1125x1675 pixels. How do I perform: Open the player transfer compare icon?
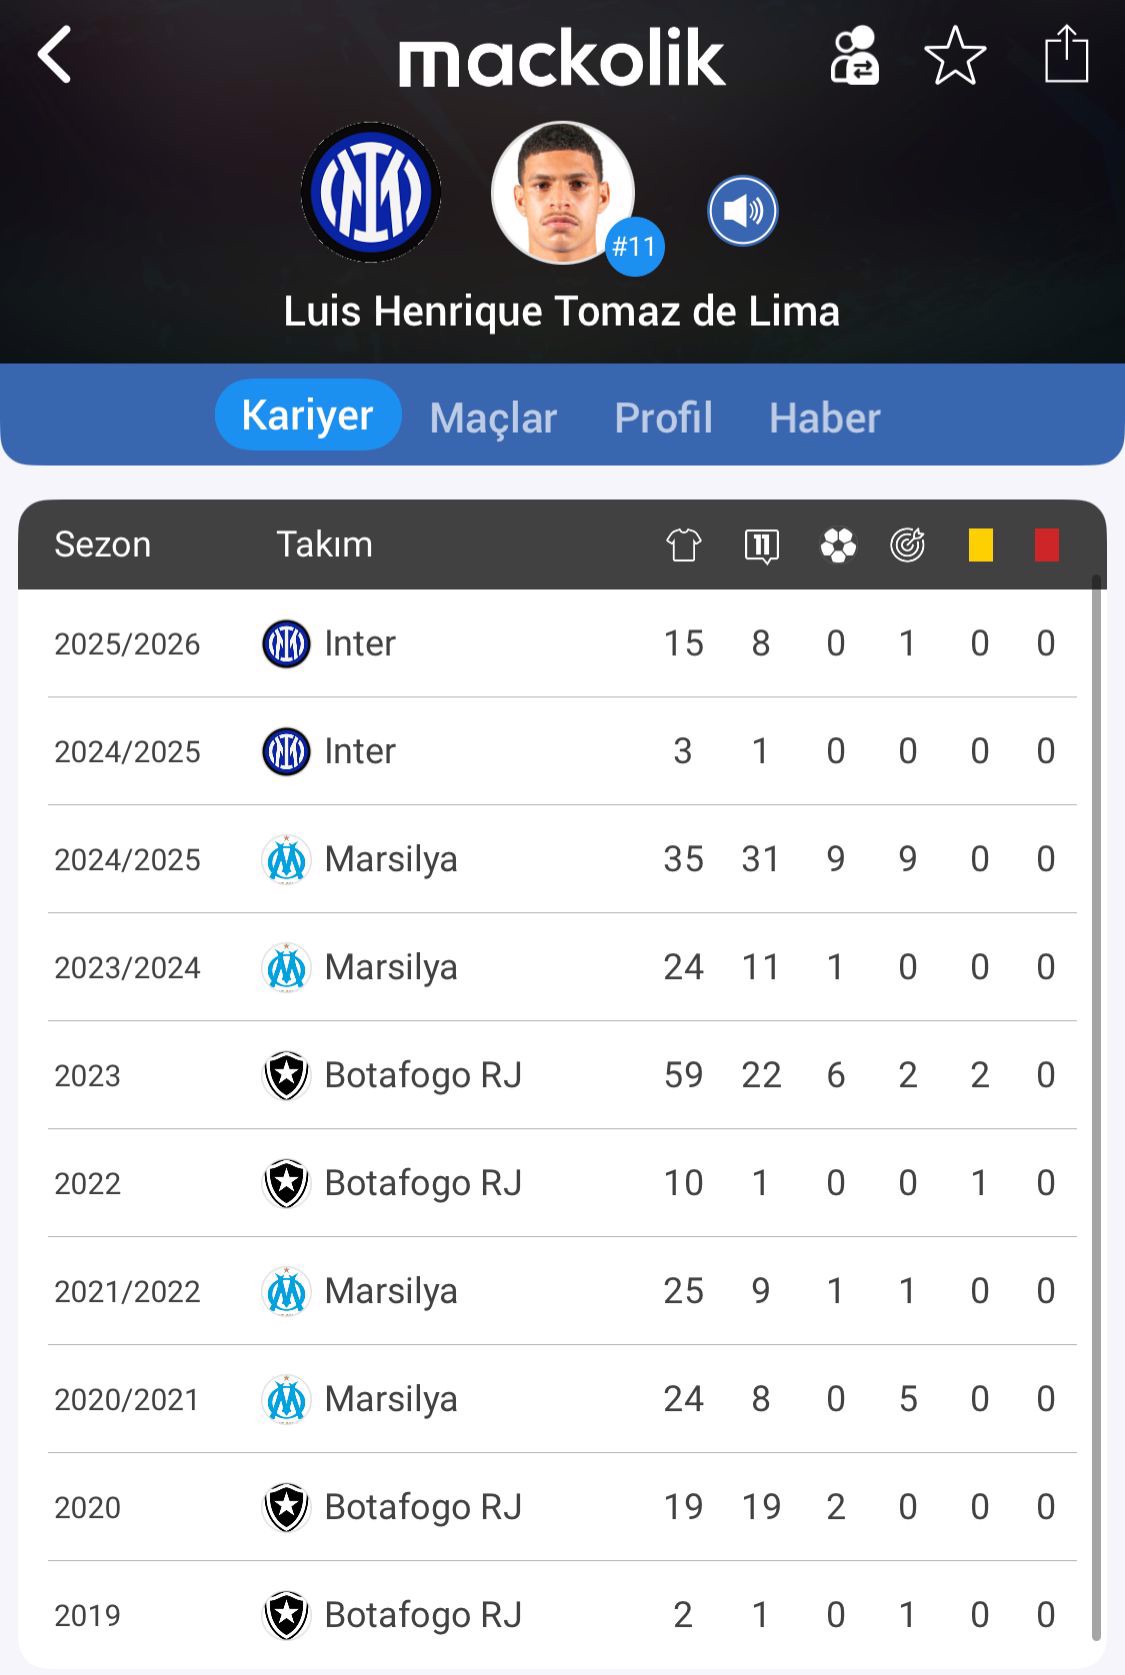pyautogui.click(x=854, y=55)
